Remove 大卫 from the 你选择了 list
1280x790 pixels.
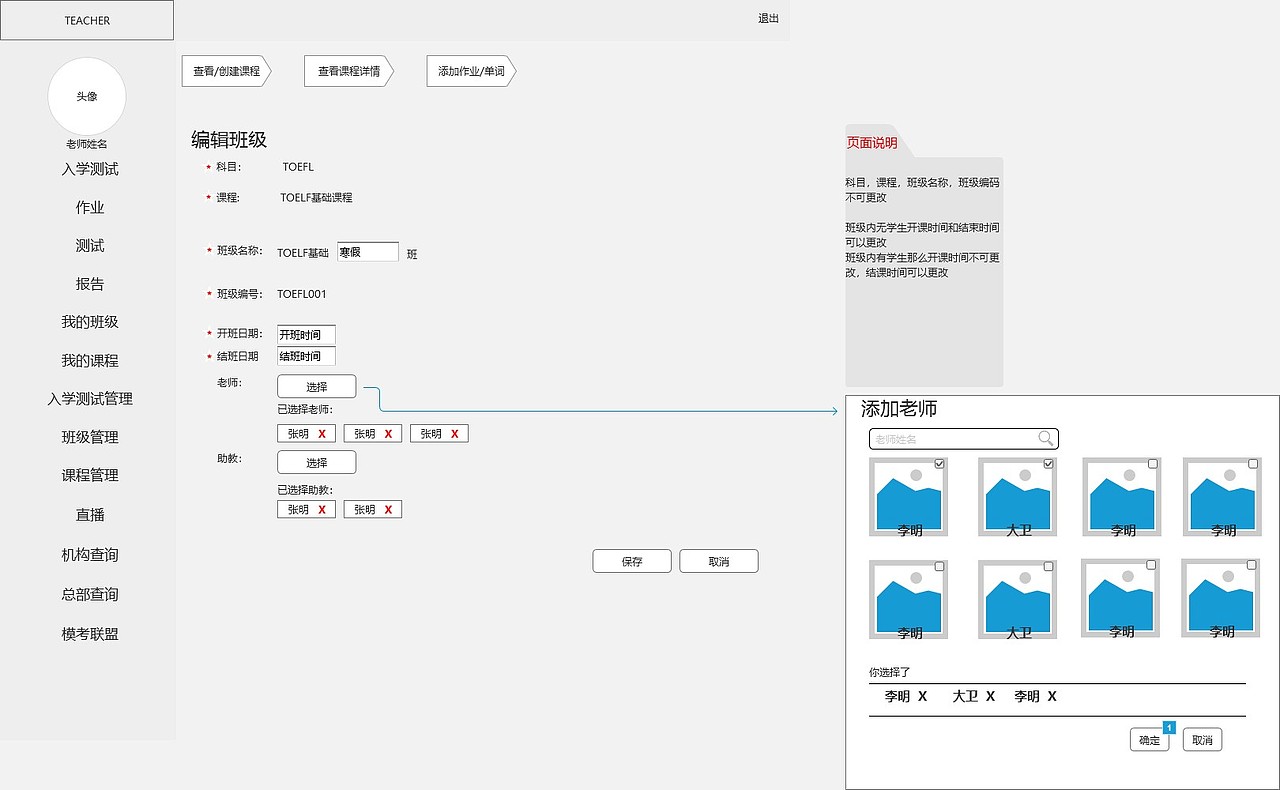(990, 696)
